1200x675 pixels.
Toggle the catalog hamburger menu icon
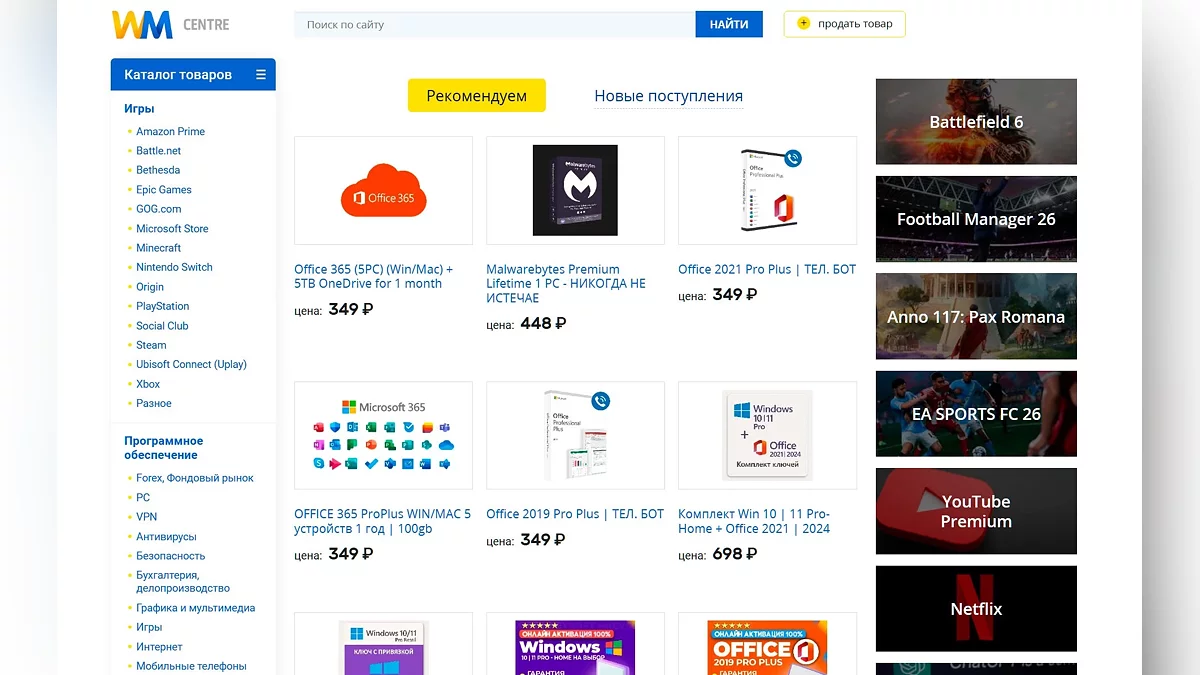pyautogui.click(x=261, y=75)
